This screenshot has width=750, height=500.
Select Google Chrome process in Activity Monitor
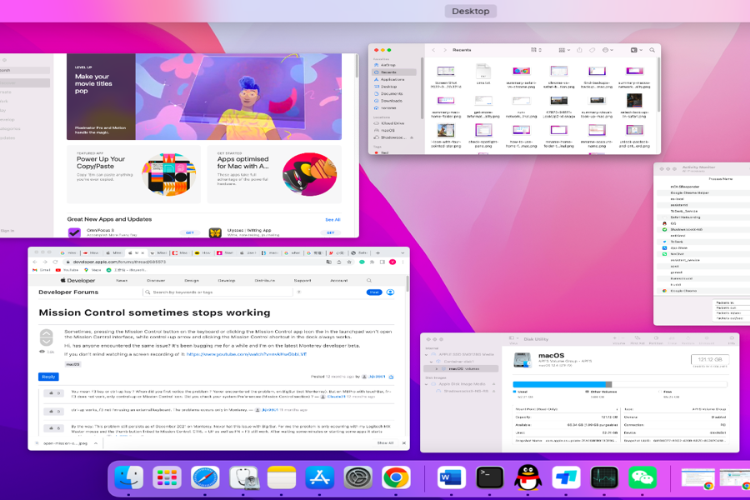[684, 291]
